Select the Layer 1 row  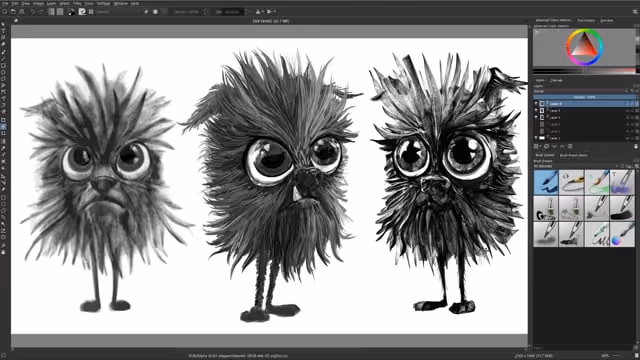586,138
